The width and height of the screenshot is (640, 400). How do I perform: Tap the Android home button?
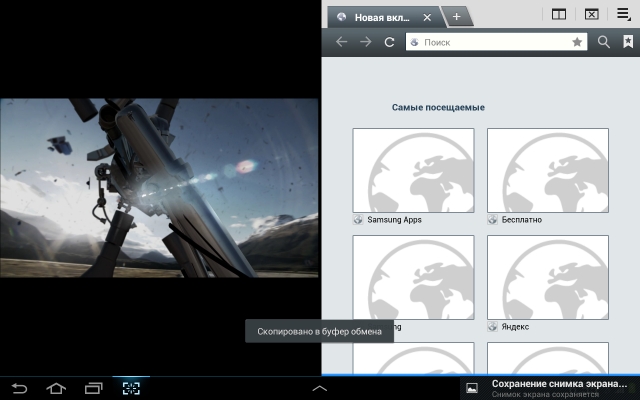pyautogui.click(x=56, y=388)
